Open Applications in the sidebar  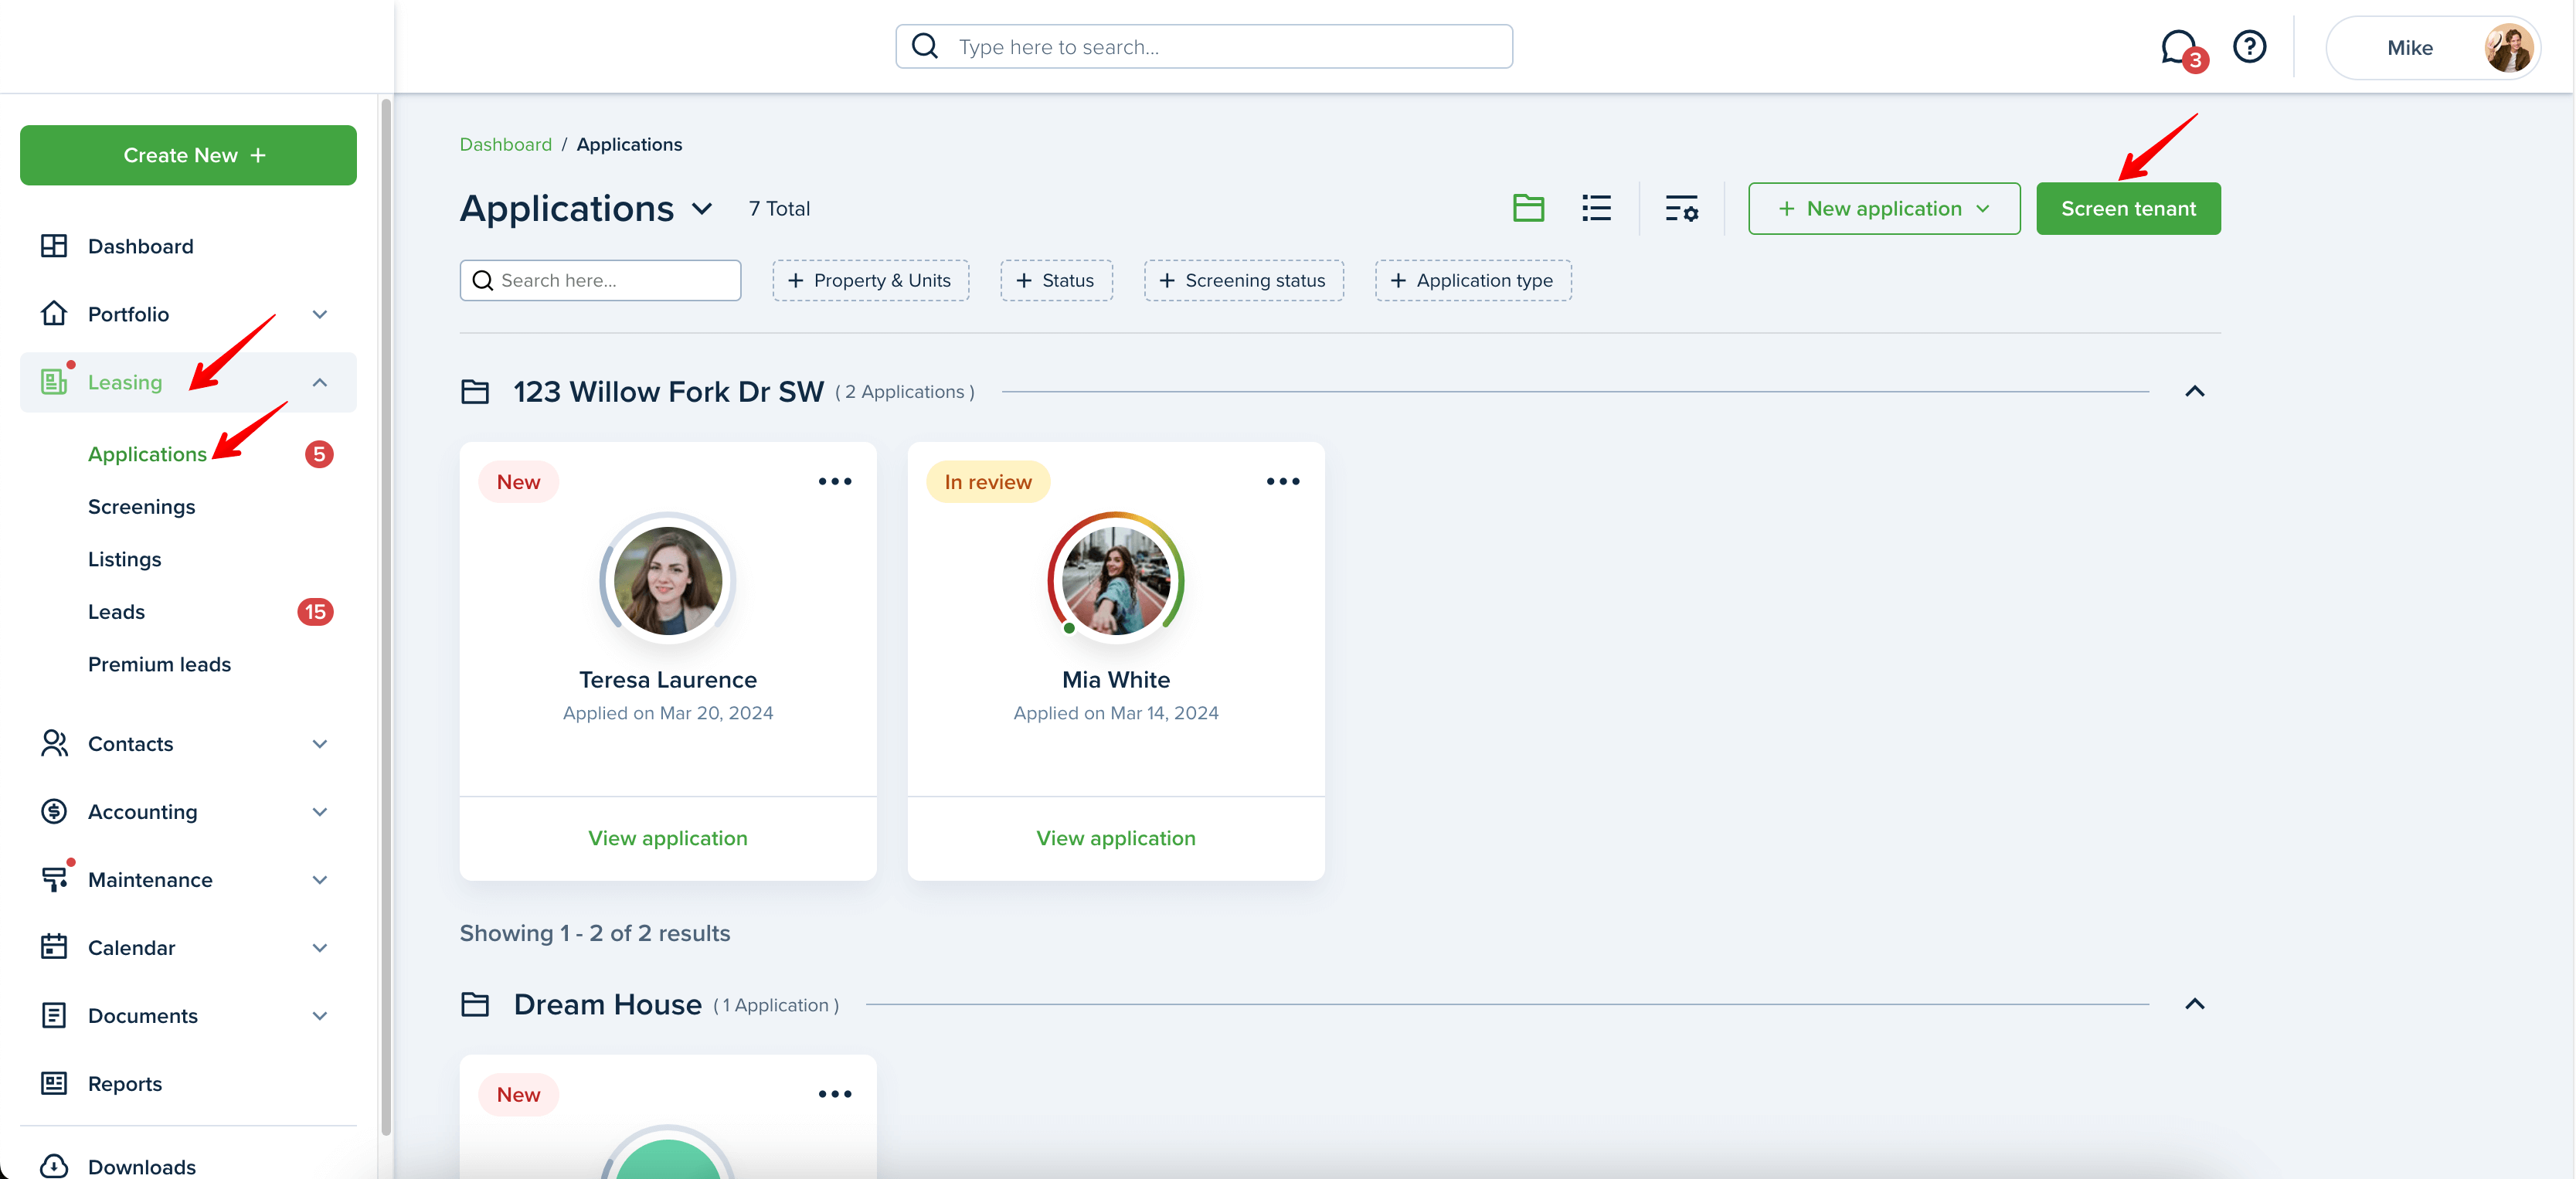(147, 454)
